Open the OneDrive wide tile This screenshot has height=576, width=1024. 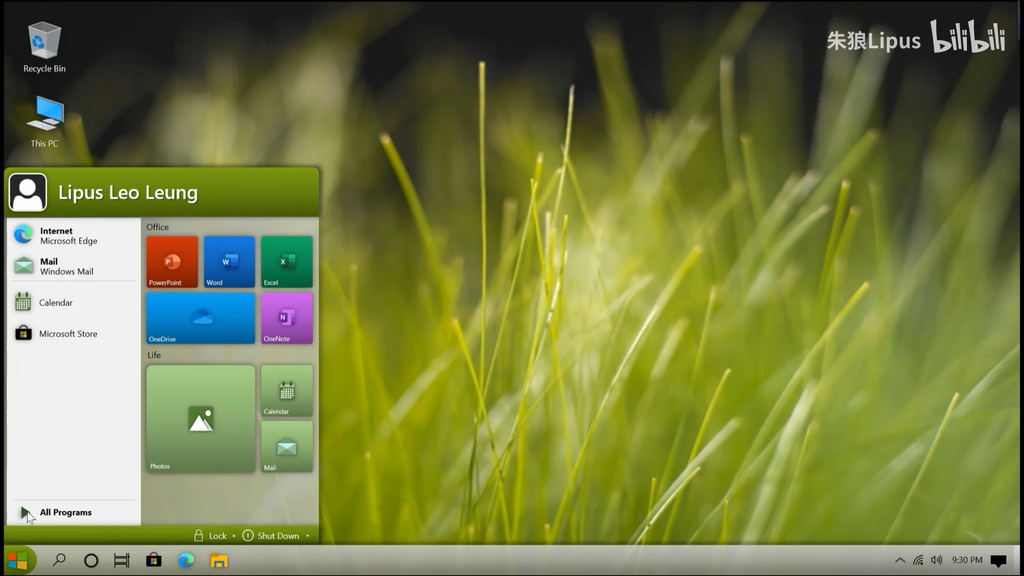pyautogui.click(x=200, y=318)
